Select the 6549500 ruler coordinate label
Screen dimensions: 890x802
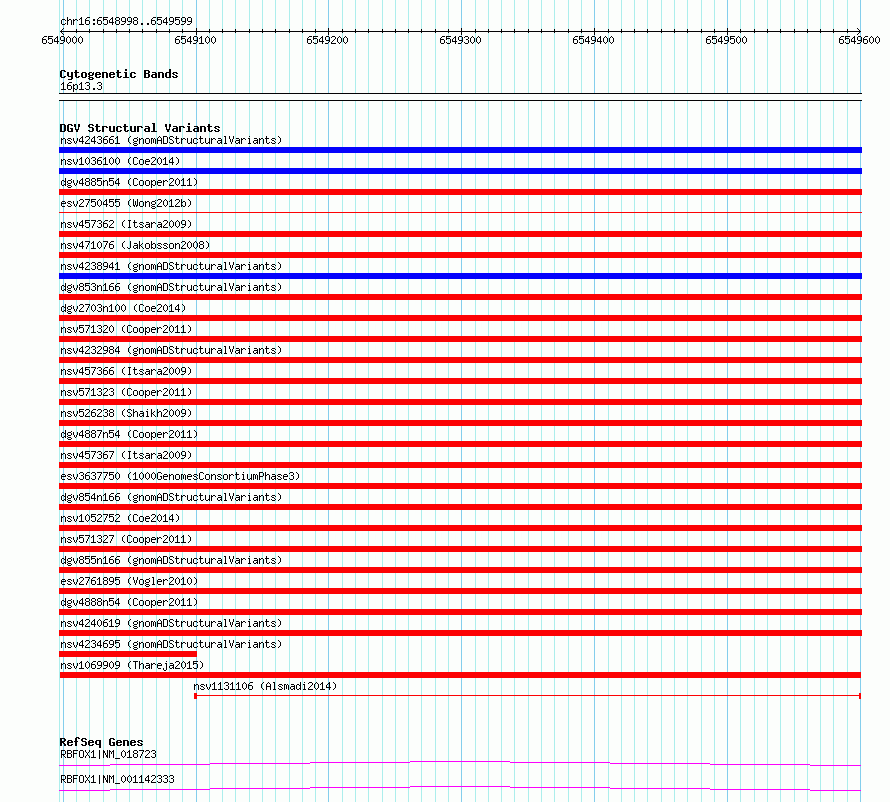pyautogui.click(x=726, y=40)
